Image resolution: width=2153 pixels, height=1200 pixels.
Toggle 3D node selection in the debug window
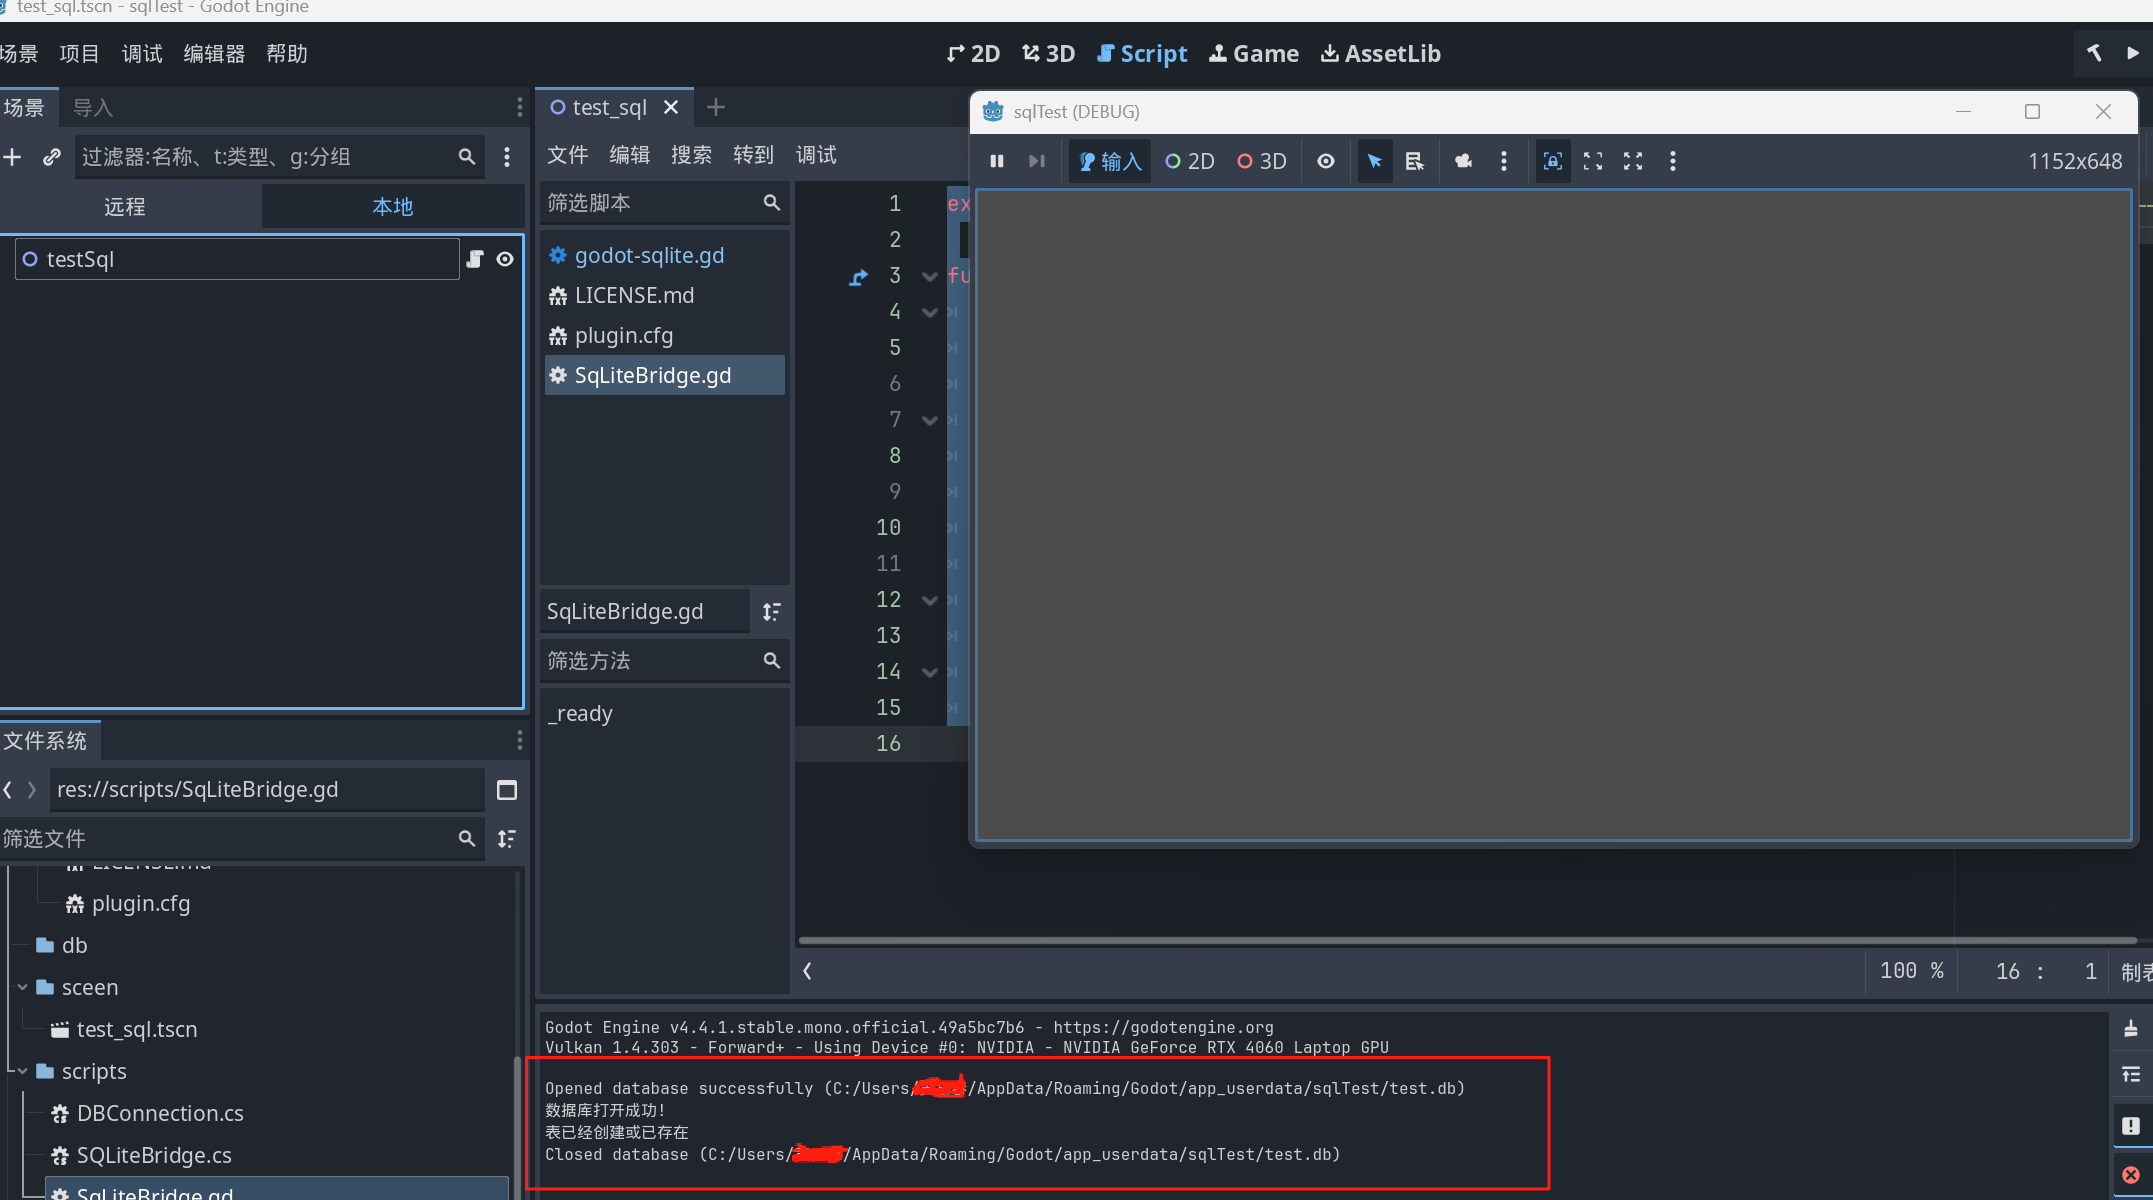(x=1262, y=161)
